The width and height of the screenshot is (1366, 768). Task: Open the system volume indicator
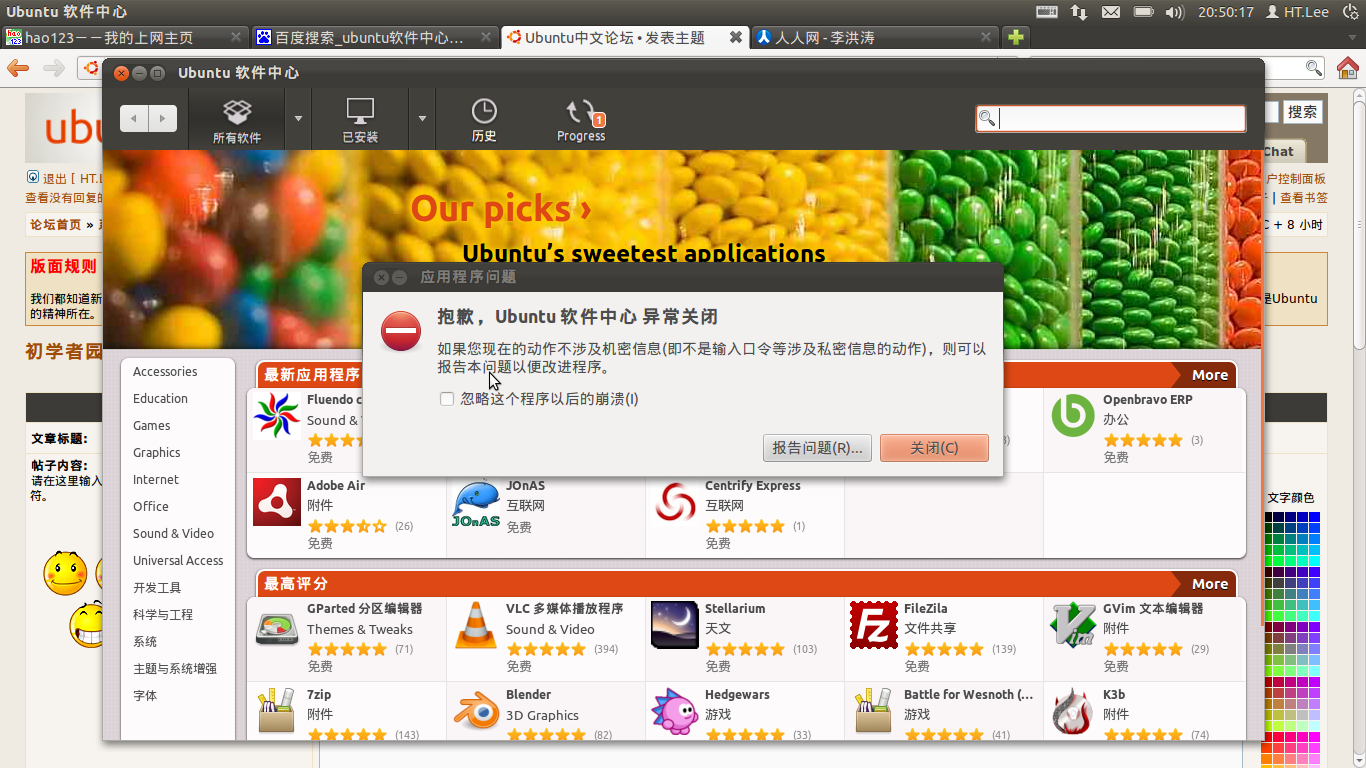point(1174,12)
